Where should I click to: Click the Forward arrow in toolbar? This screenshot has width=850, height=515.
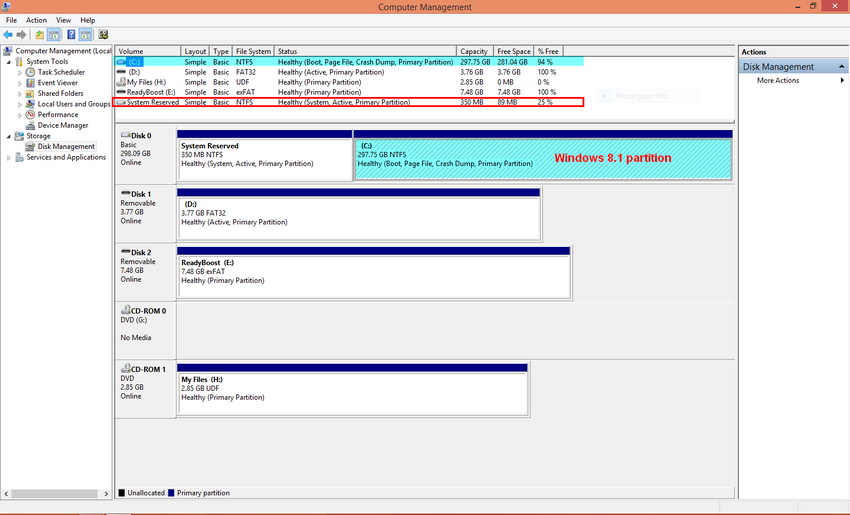(21, 35)
